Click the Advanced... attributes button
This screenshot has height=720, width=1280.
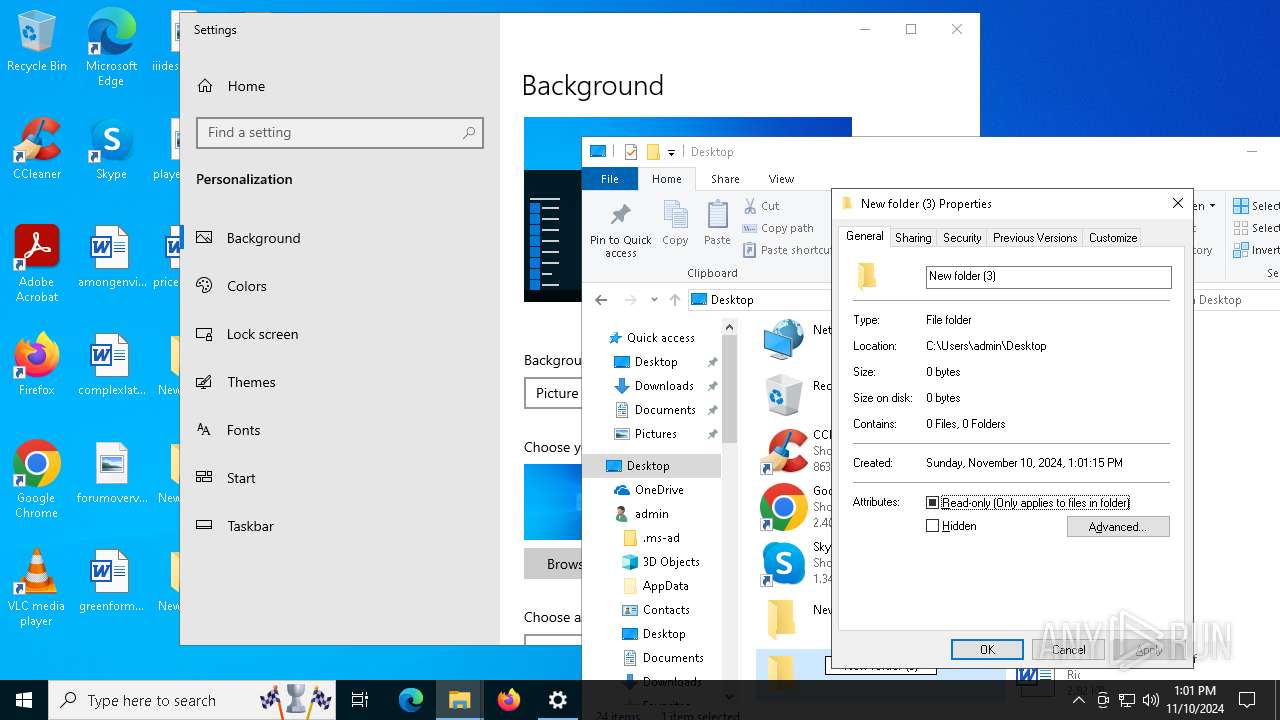[1118, 527]
